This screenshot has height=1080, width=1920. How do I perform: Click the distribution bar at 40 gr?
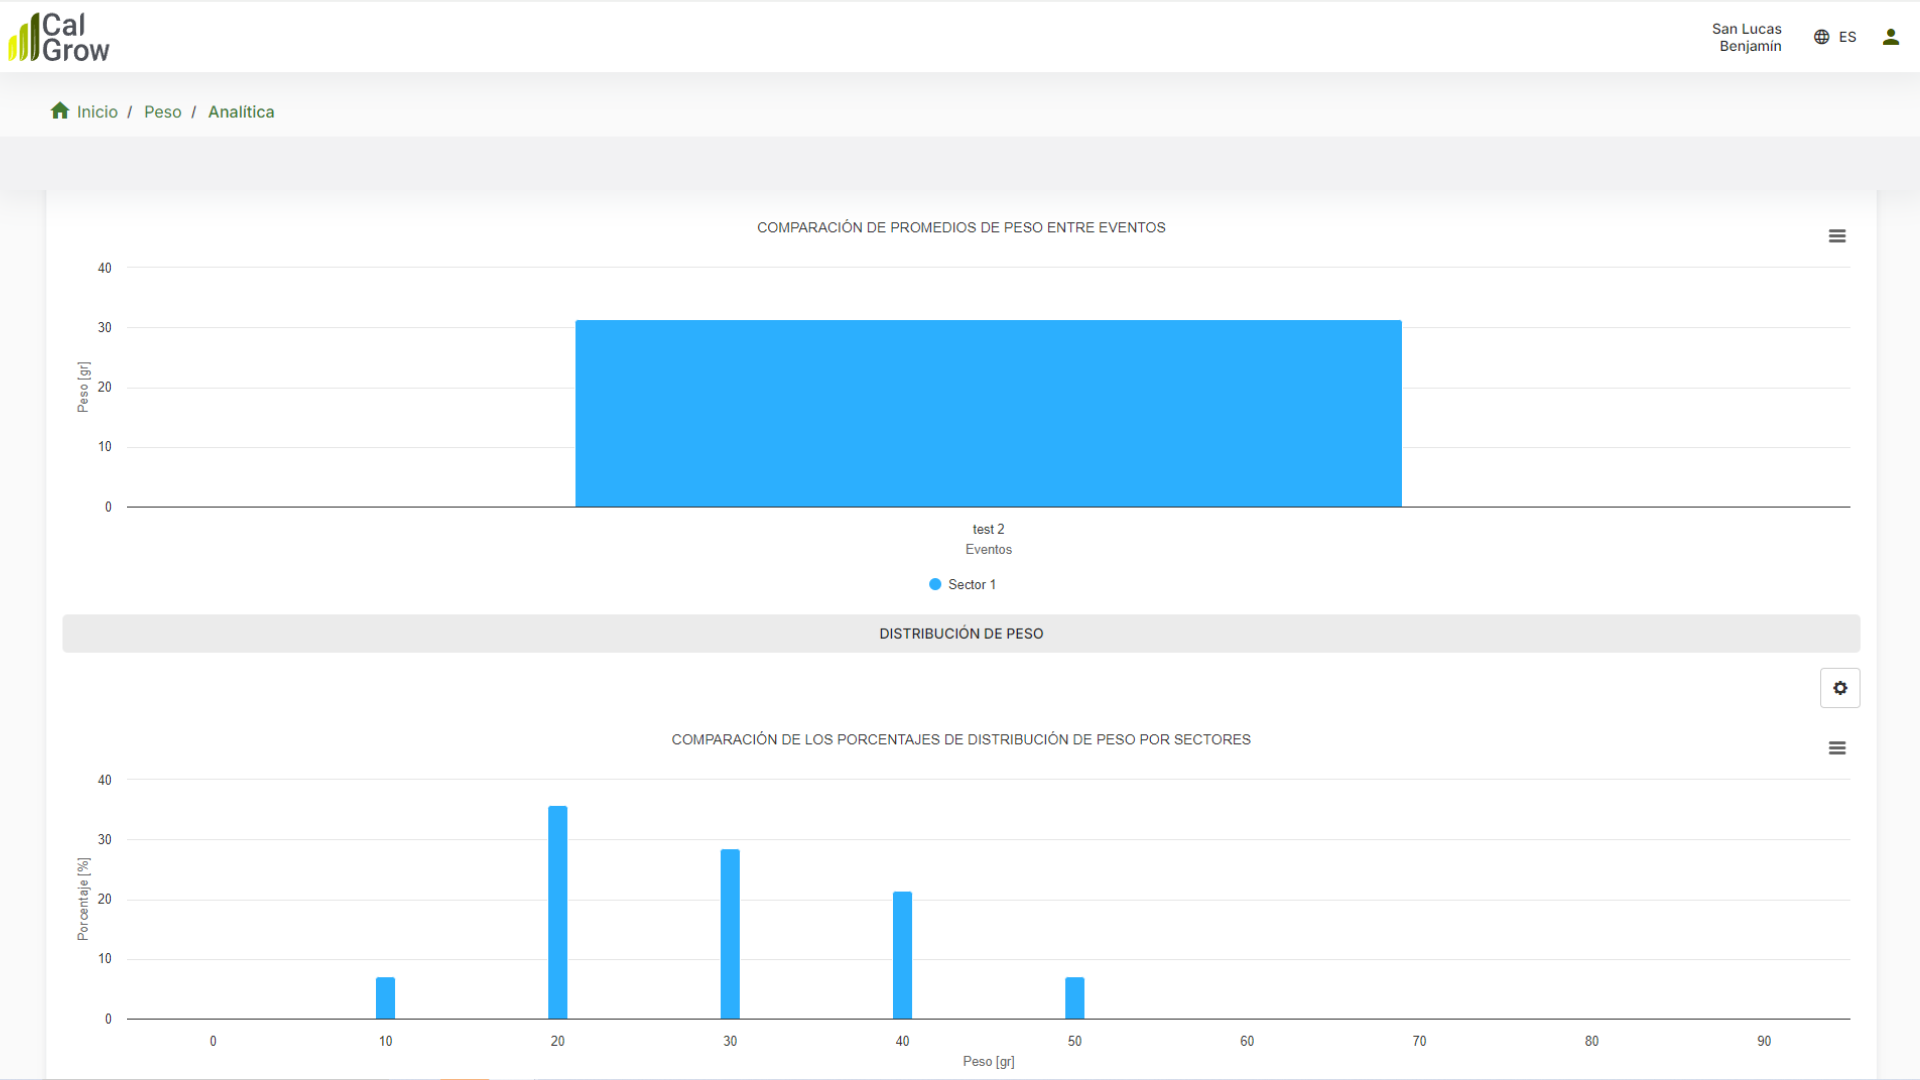pos(902,955)
